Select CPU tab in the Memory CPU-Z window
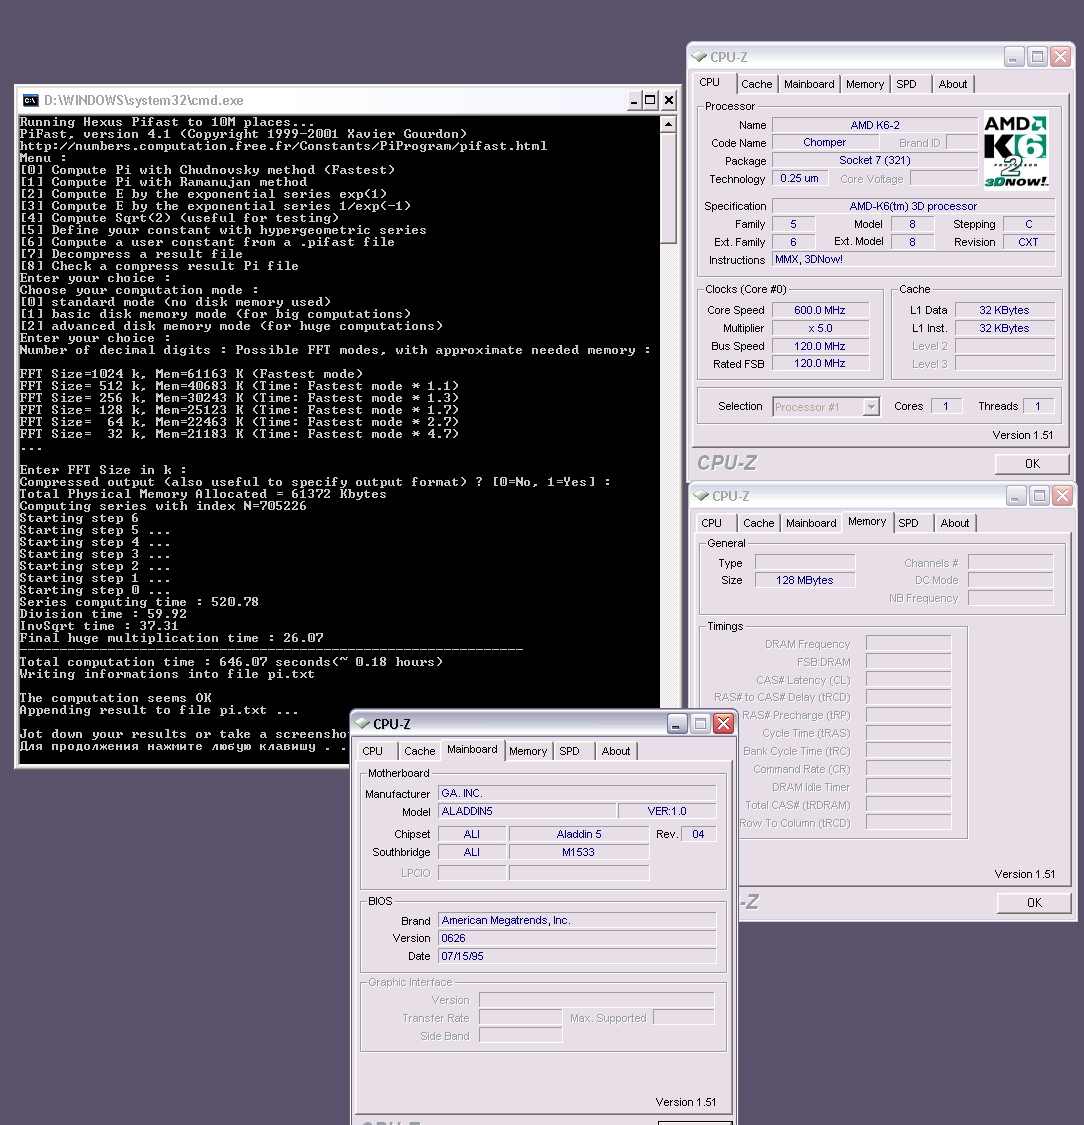This screenshot has height=1125, width=1084. 712,524
